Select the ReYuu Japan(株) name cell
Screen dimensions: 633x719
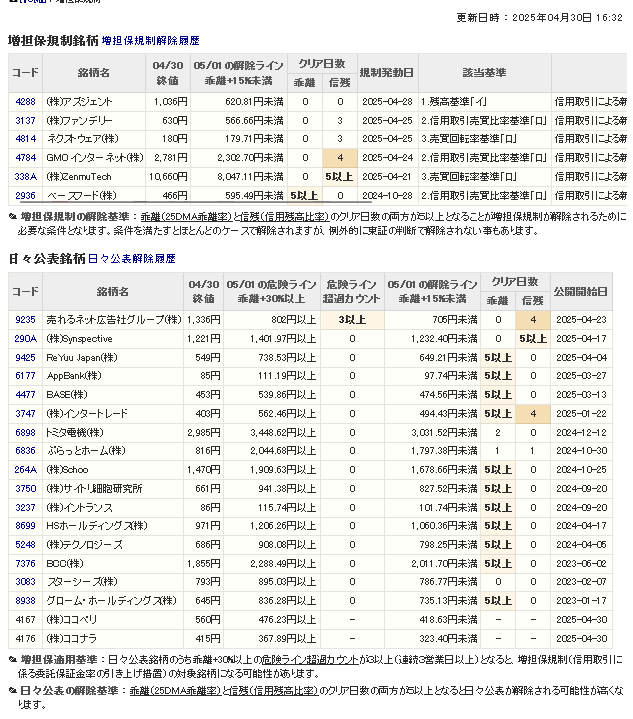click(x=113, y=358)
